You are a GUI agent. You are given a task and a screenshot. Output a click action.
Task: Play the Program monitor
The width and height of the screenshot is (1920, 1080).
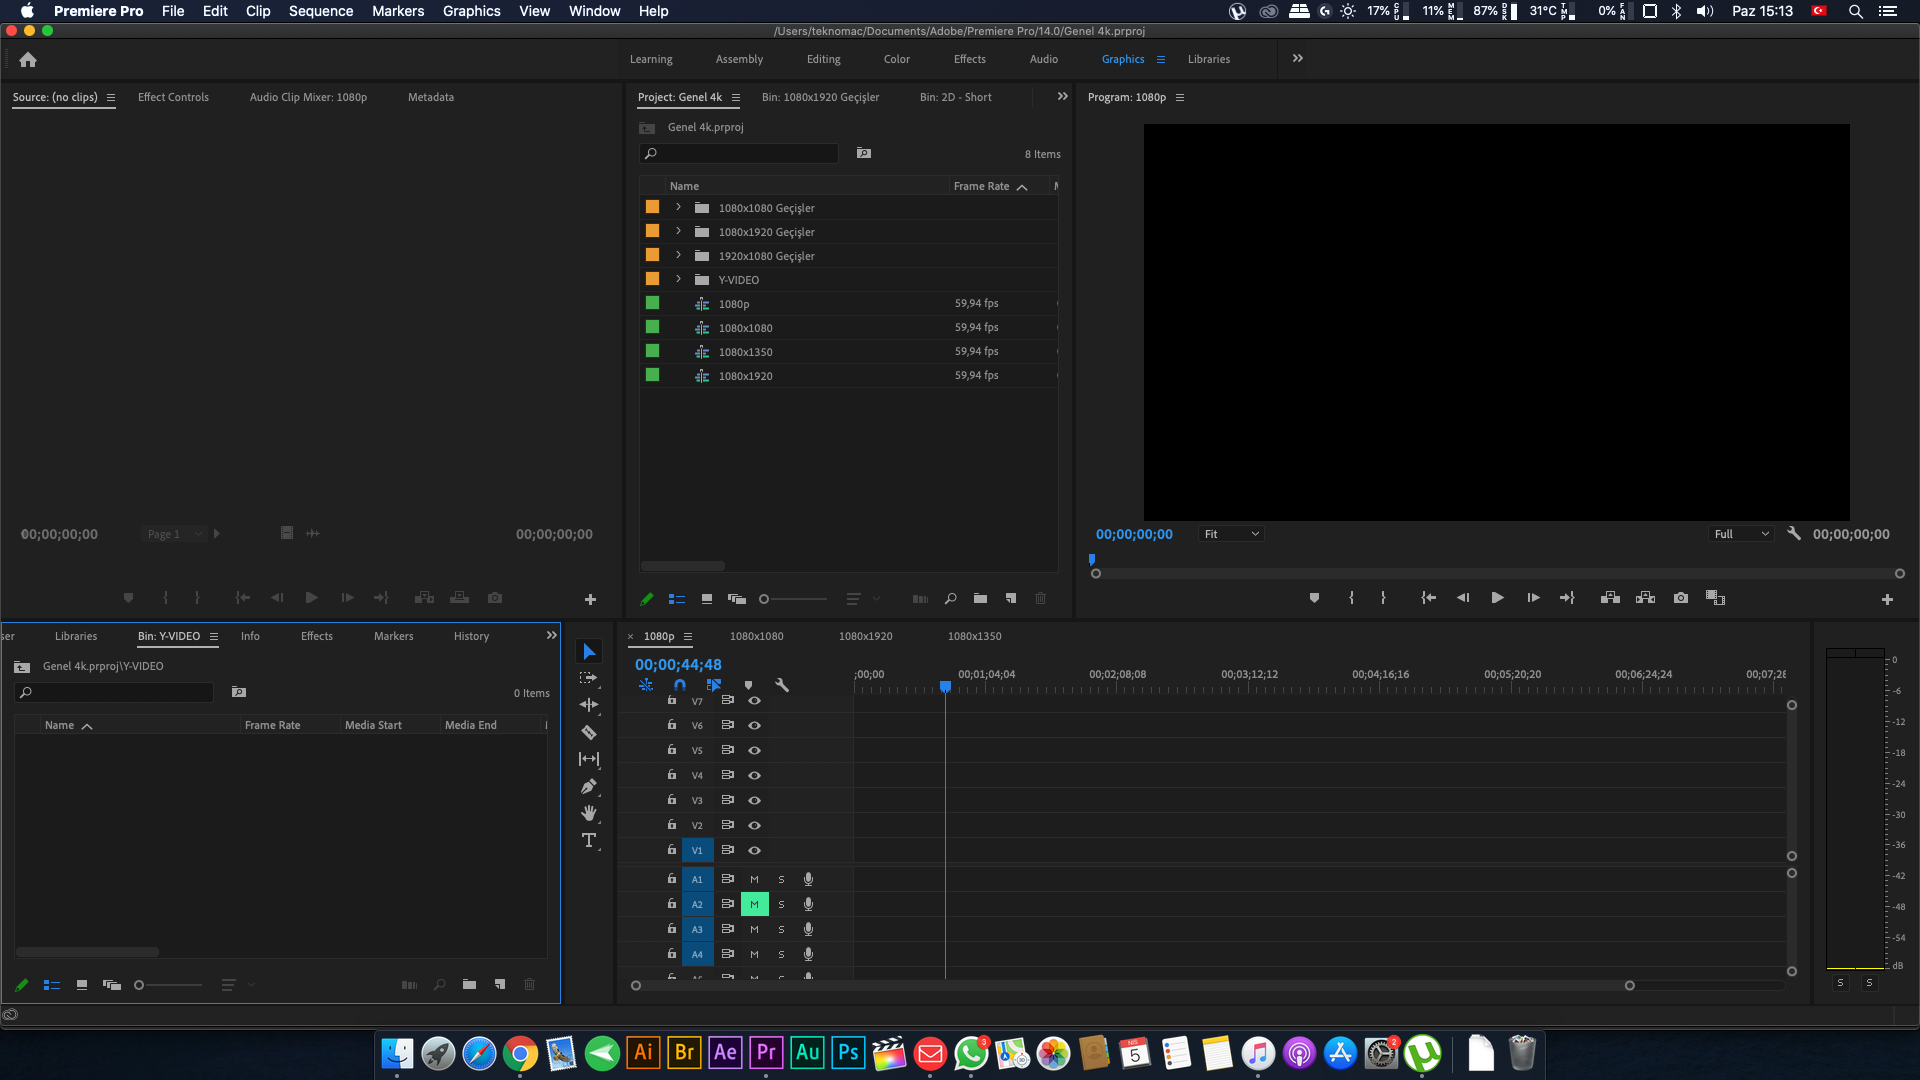point(1497,598)
